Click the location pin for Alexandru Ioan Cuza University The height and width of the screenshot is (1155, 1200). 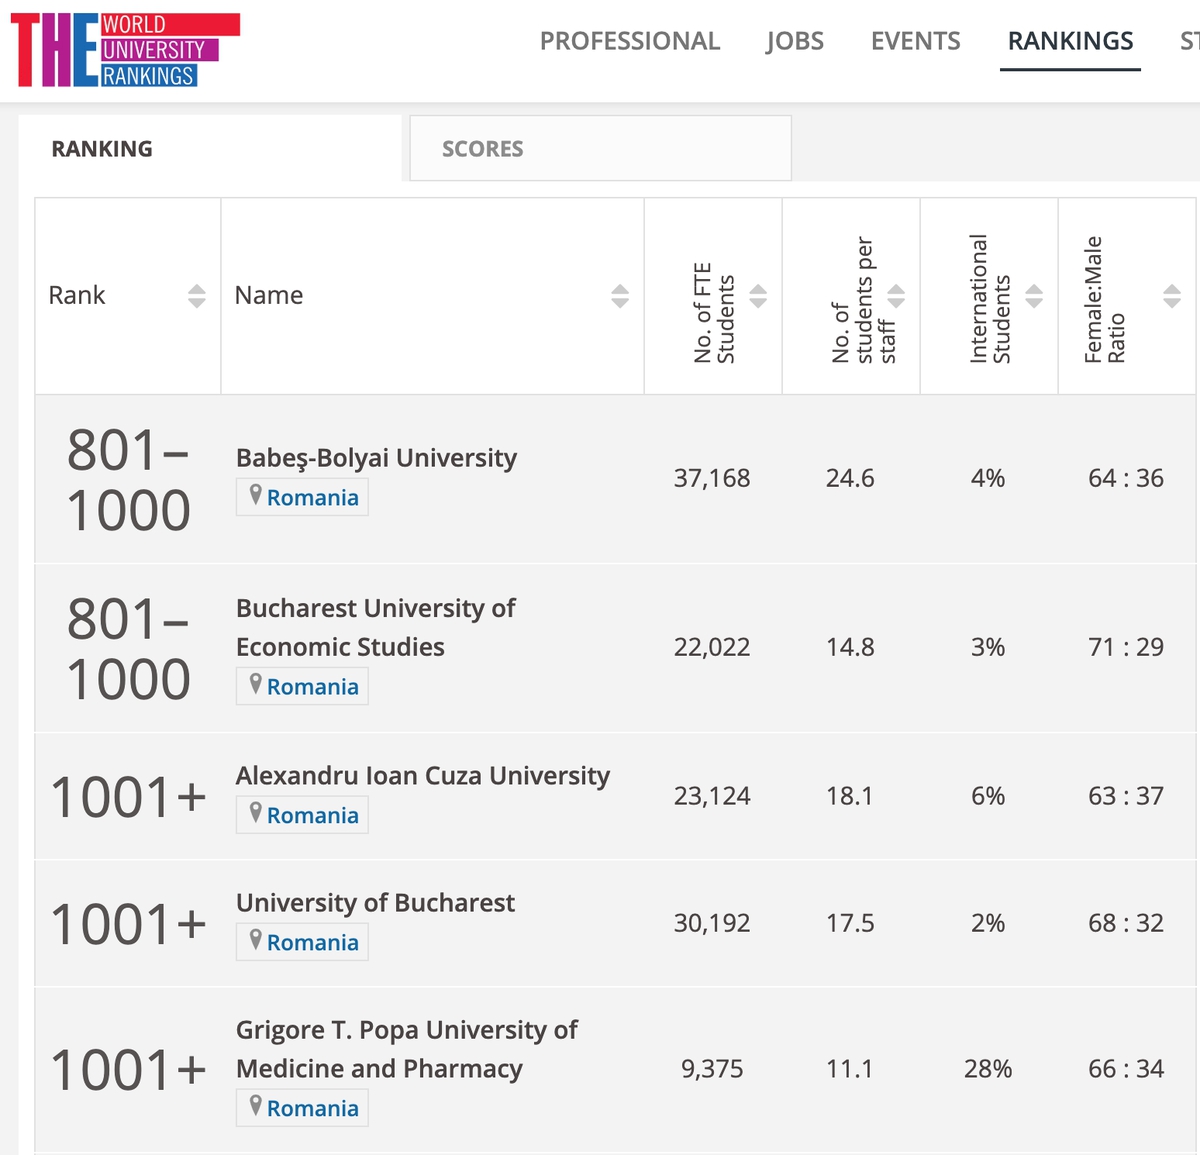click(256, 813)
